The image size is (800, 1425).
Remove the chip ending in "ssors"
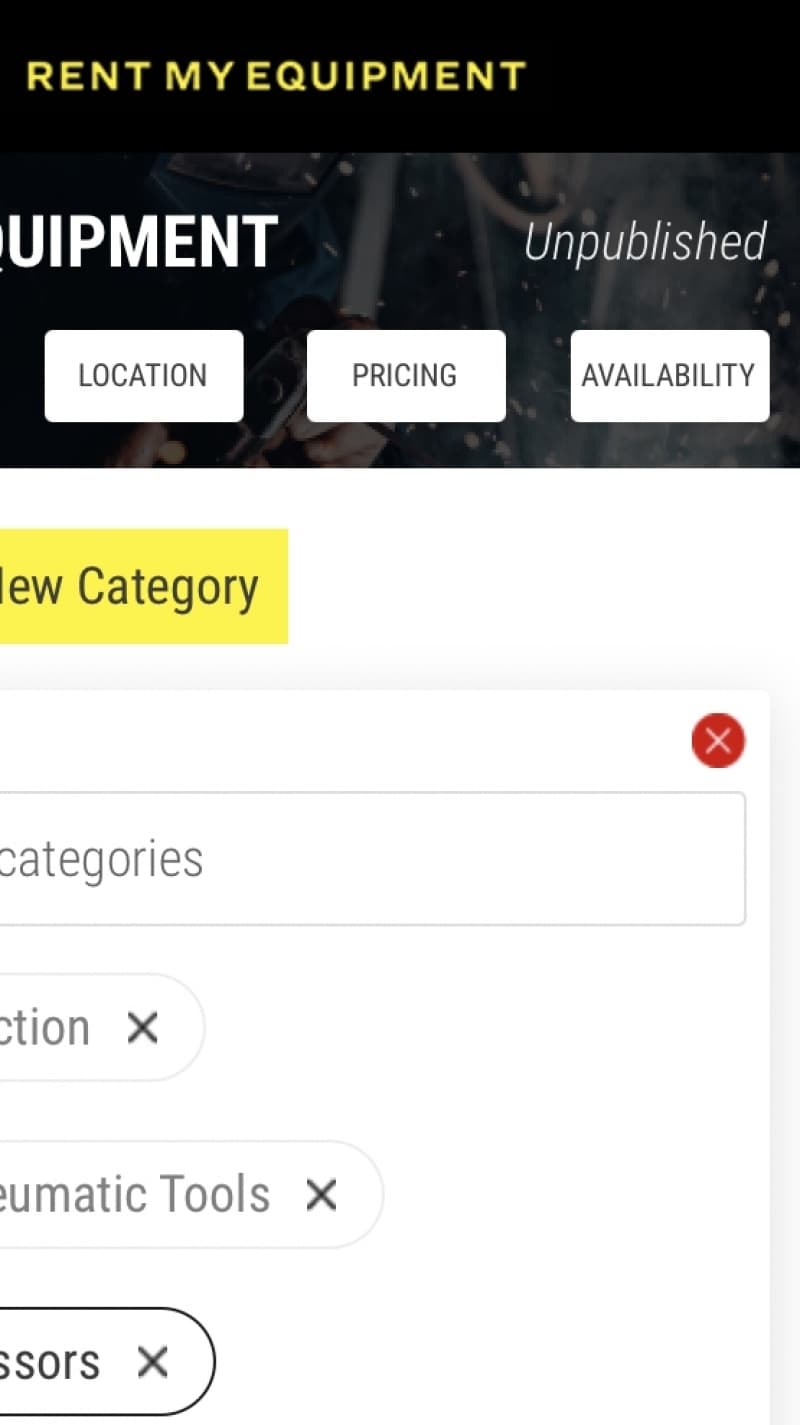(152, 1361)
